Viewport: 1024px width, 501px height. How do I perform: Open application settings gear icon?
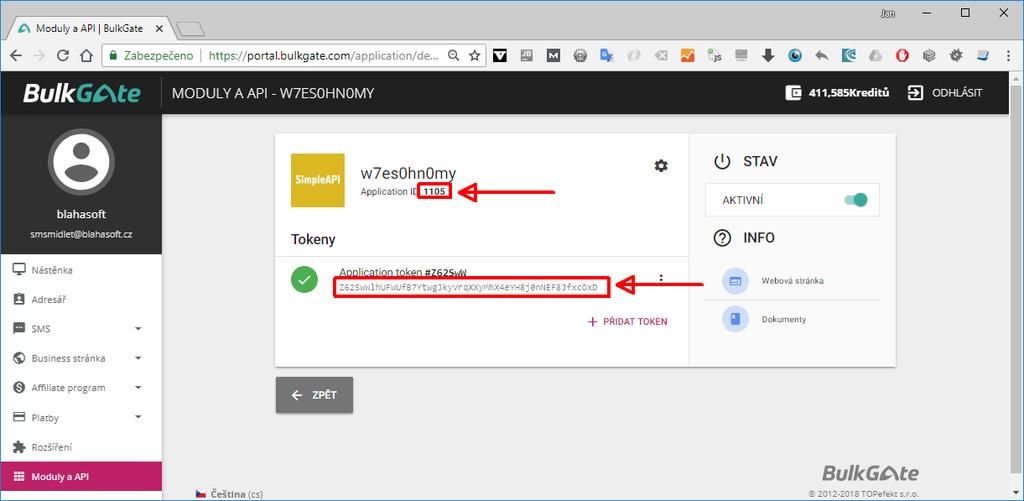click(x=661, y=166)
